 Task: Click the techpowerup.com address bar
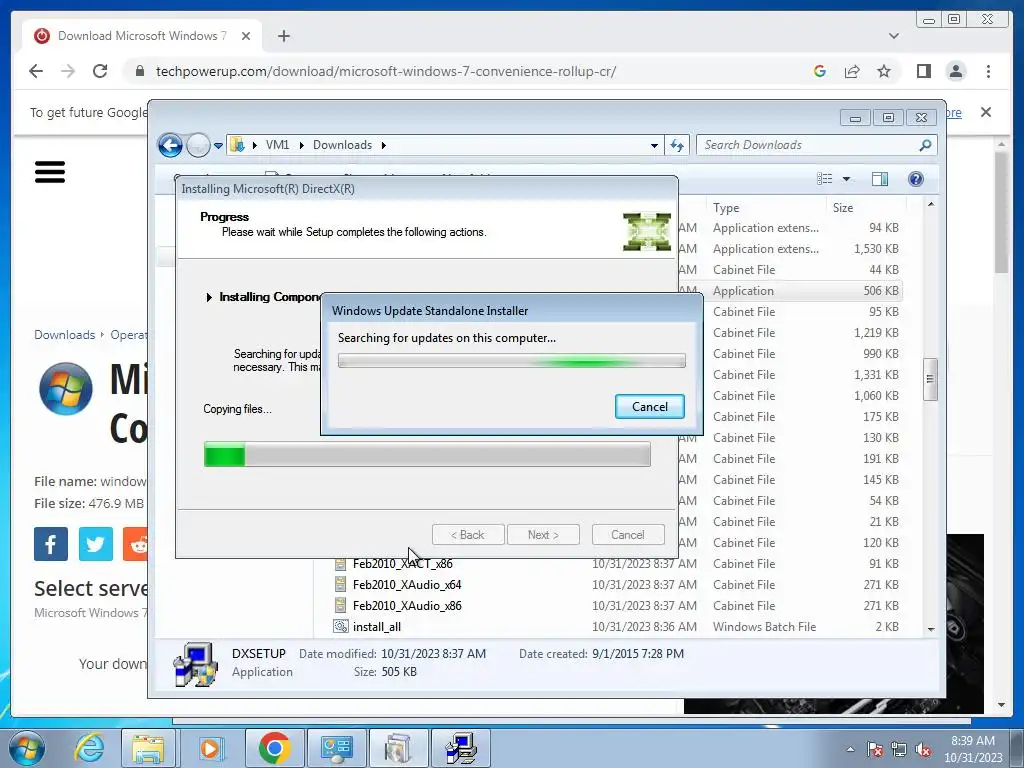pyautogui.click(x=385, y=71)
